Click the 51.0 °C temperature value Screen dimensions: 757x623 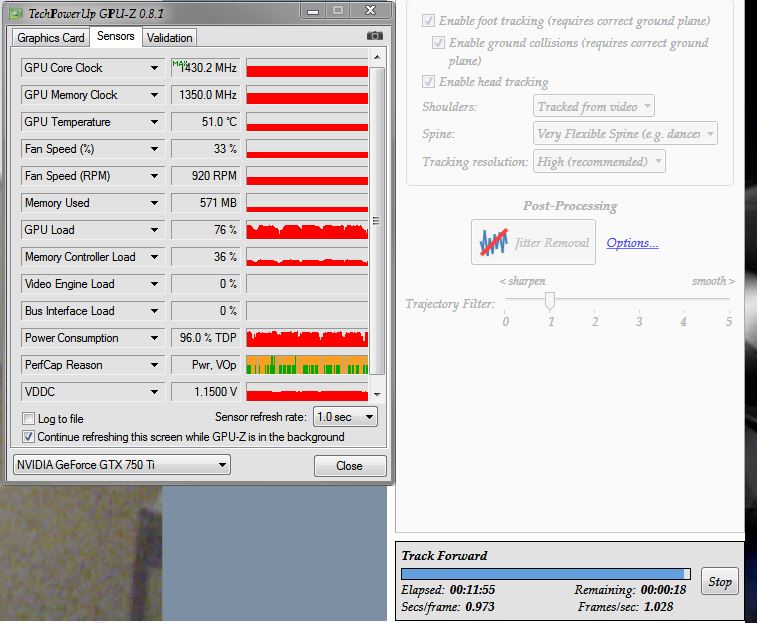205,122
